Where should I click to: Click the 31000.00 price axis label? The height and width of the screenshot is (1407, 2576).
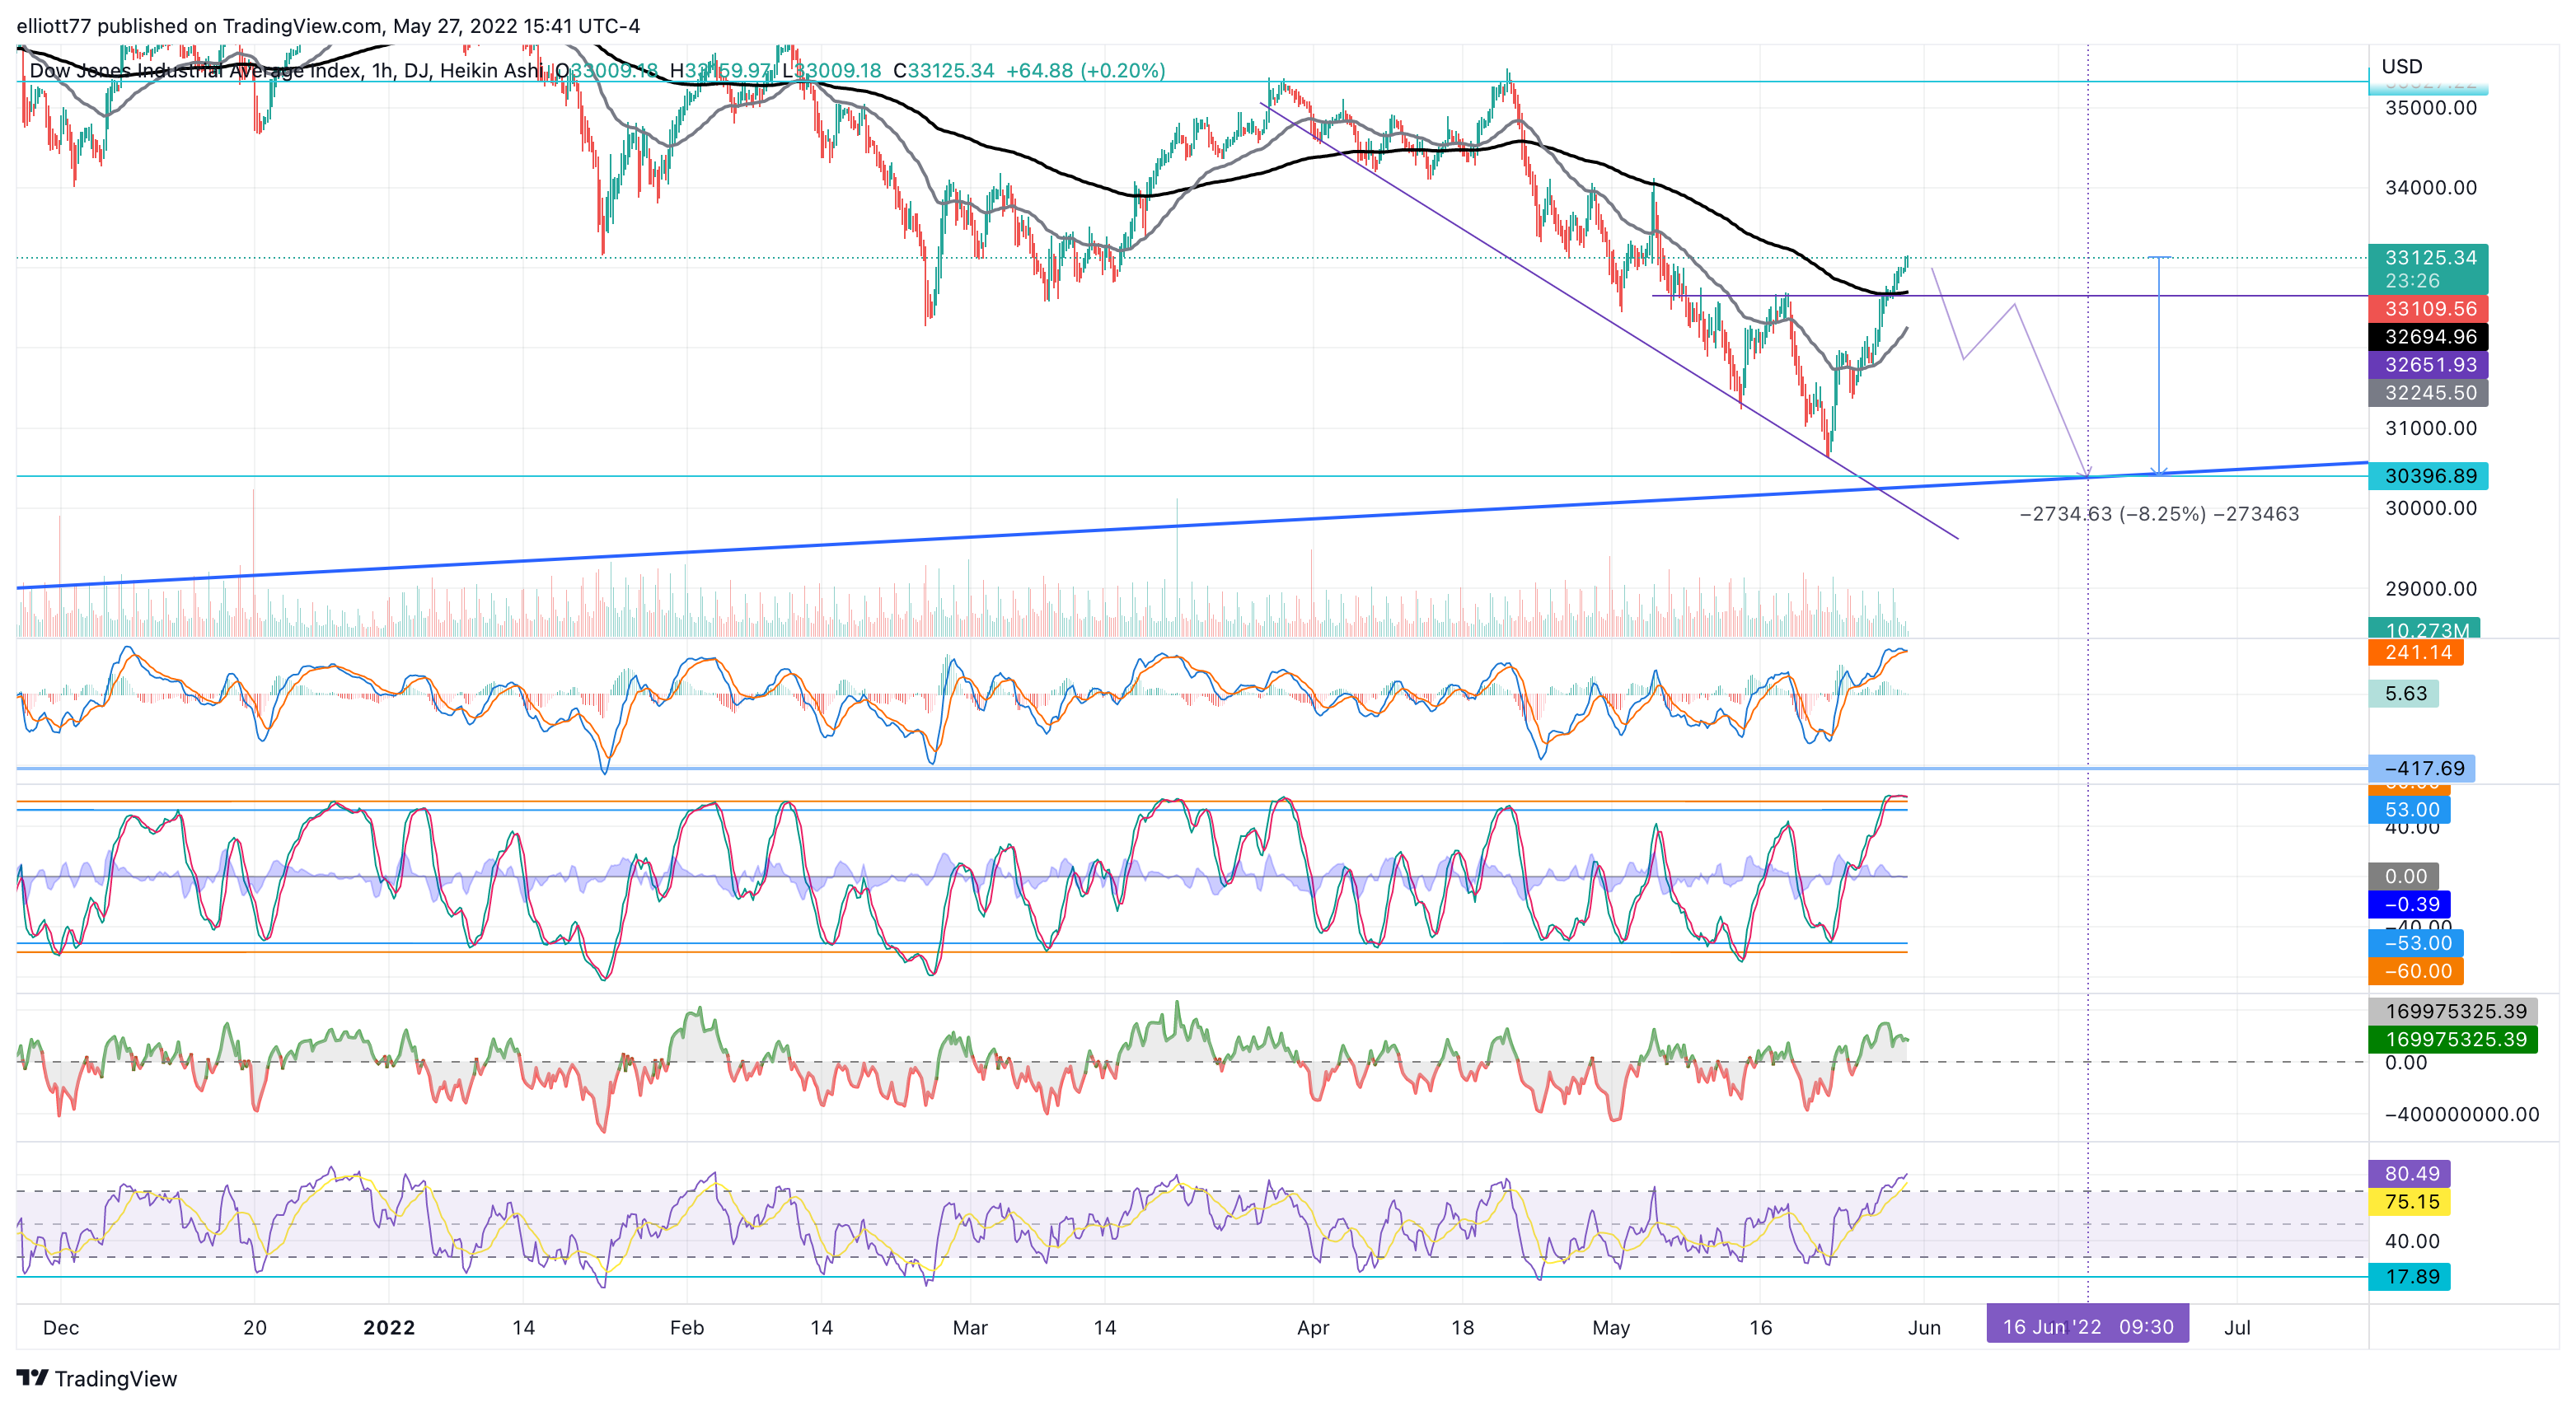click(2431, 428)
